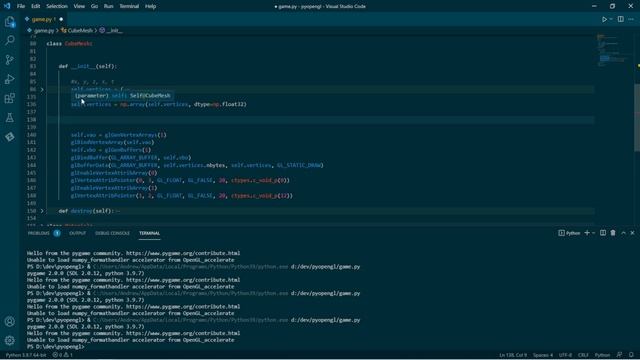Viewport: 640px width, 360px height.
Task: Switch to the Output panel tab
Action: click(78, 233)
